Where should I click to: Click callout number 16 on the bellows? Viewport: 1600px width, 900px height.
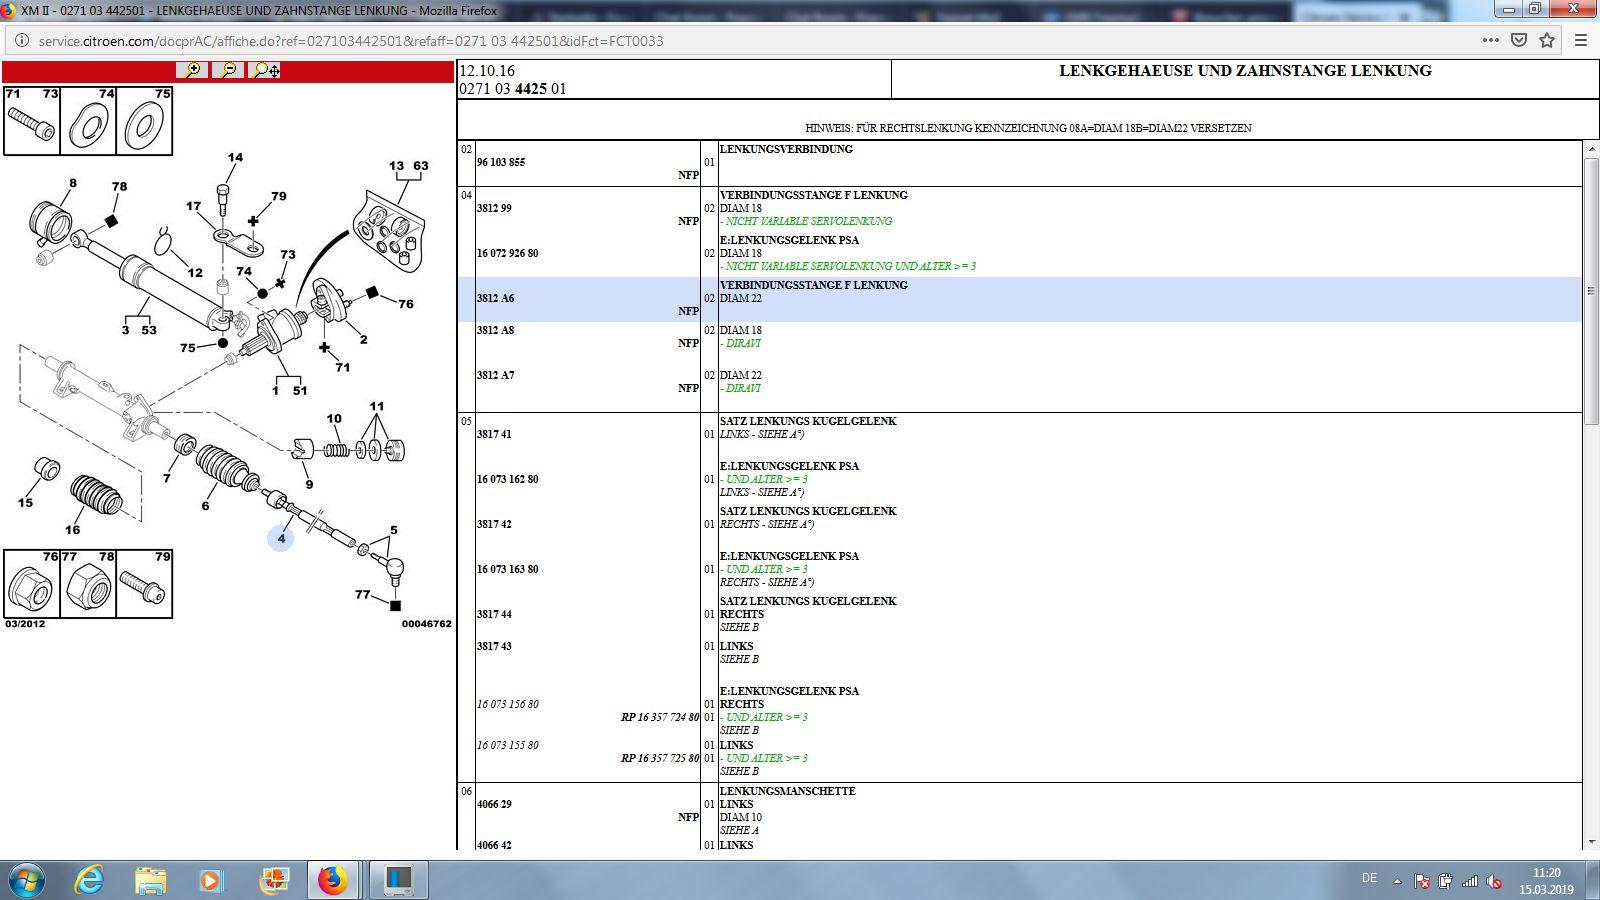click(72, 529)
